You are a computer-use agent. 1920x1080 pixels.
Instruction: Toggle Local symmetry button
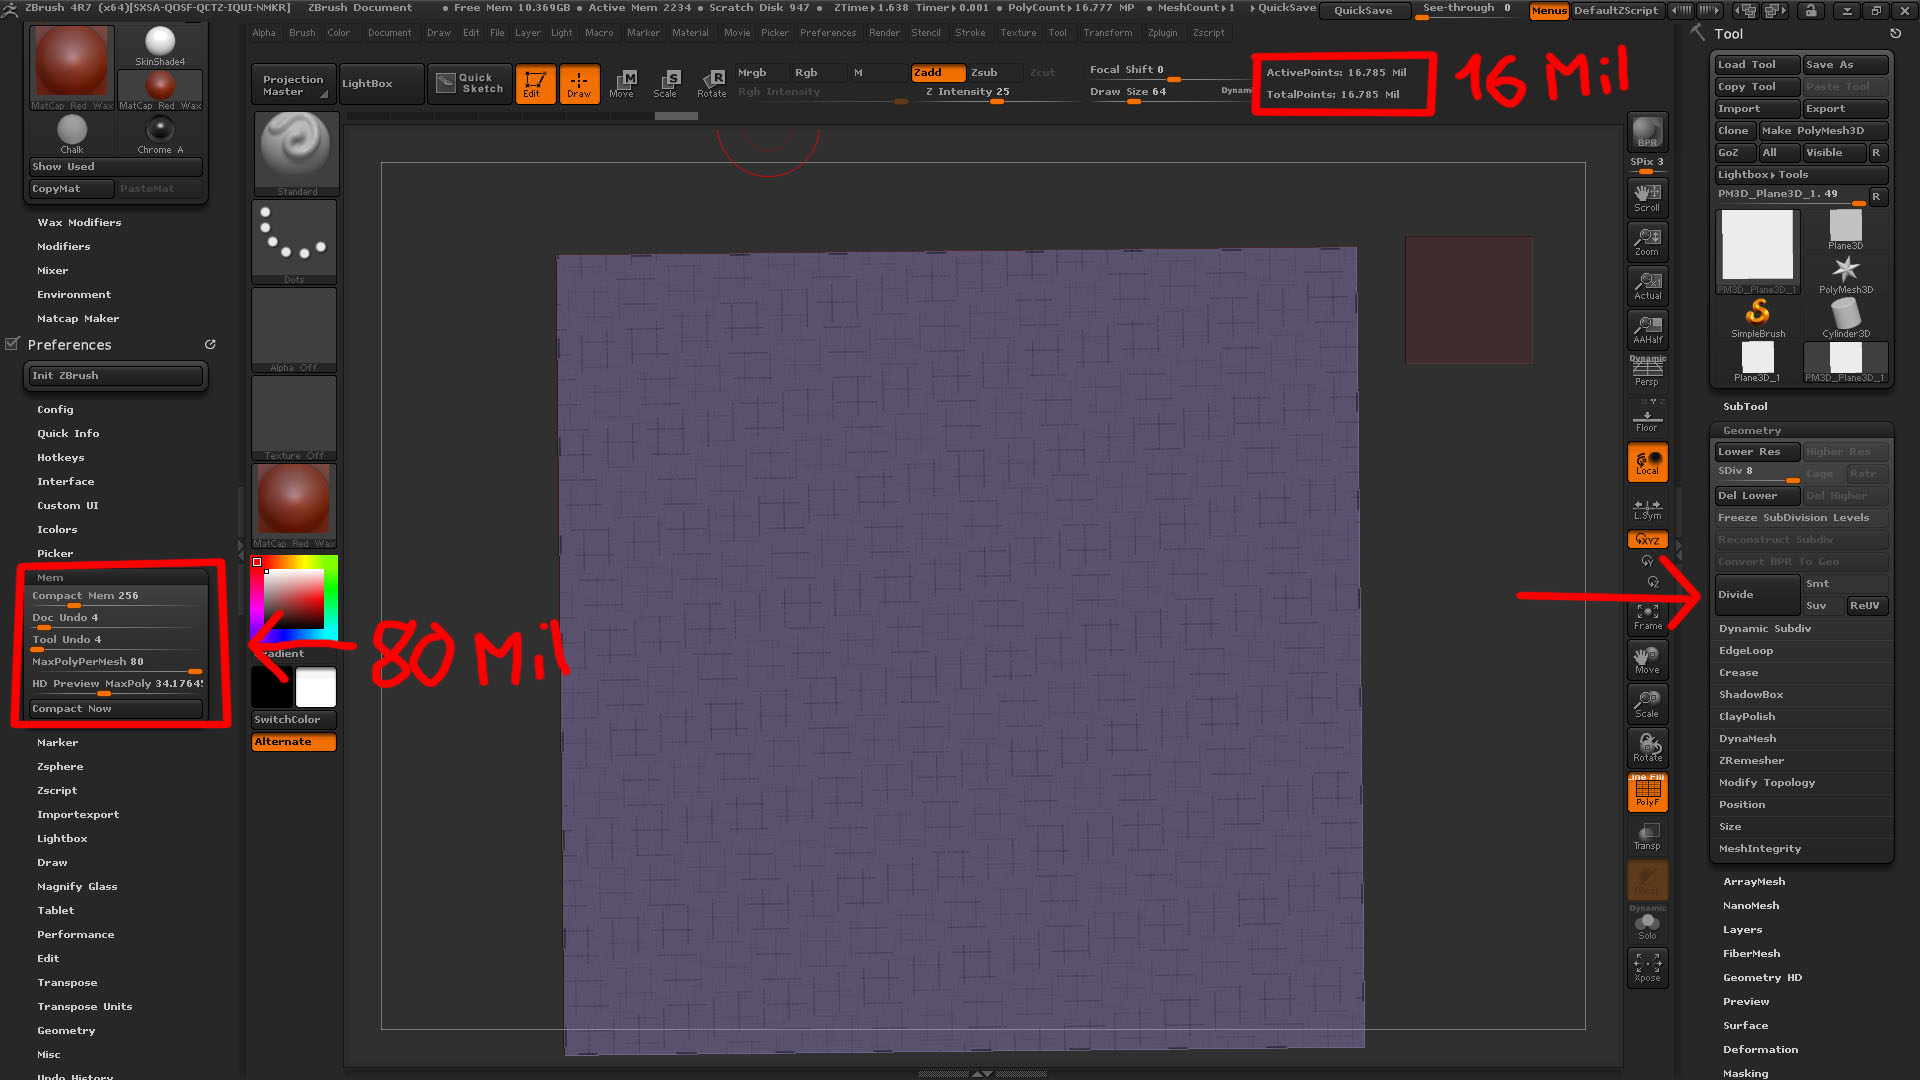pyautogui.click(x=1647, y=463)
